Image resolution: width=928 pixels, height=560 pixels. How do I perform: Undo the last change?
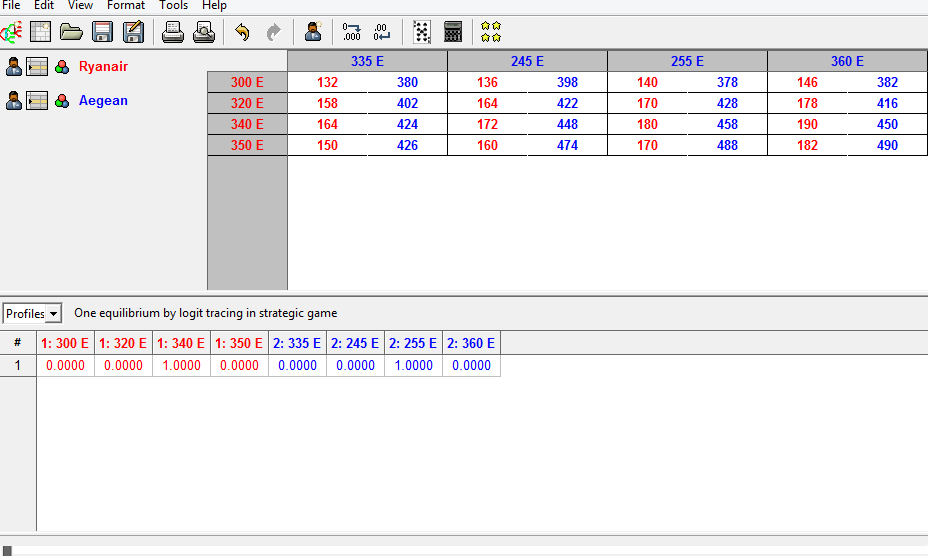point(243,32)
